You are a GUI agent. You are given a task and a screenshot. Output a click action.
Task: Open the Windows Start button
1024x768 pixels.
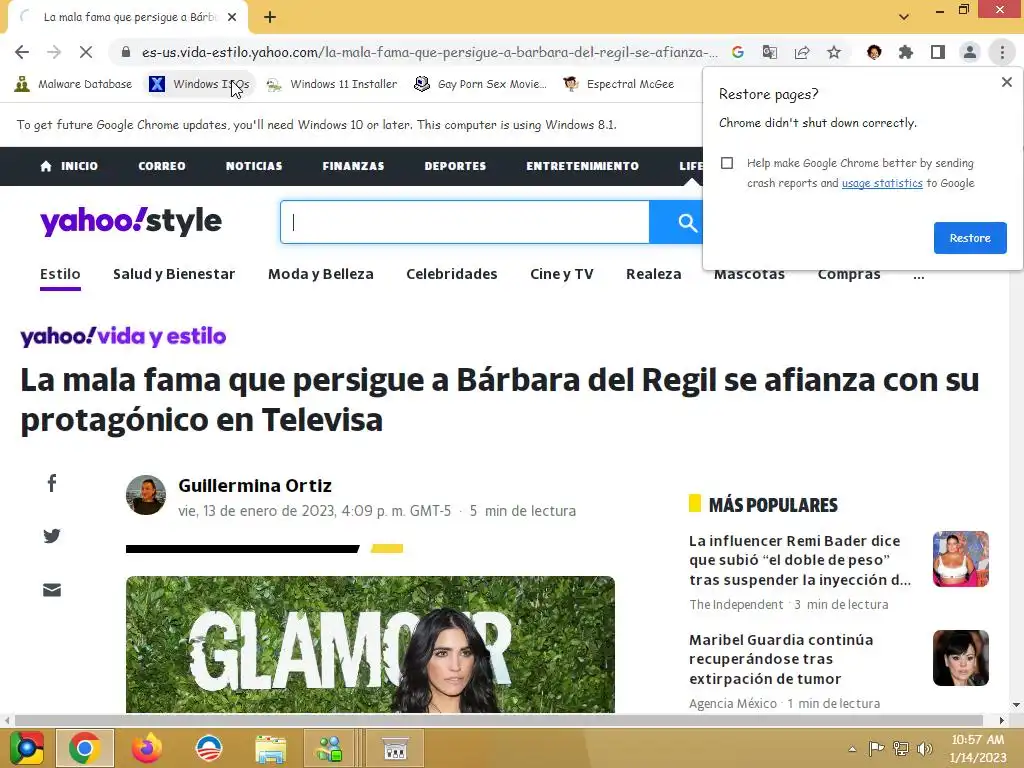coord(27,748)
